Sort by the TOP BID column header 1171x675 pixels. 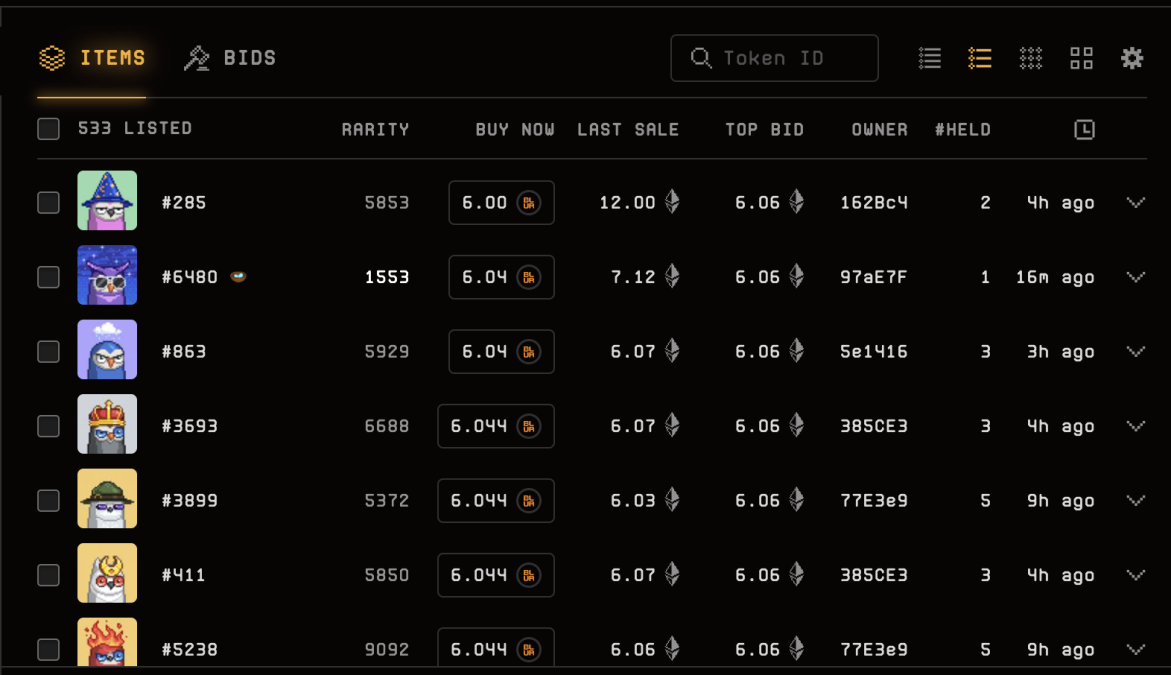(x=765, y=129)
